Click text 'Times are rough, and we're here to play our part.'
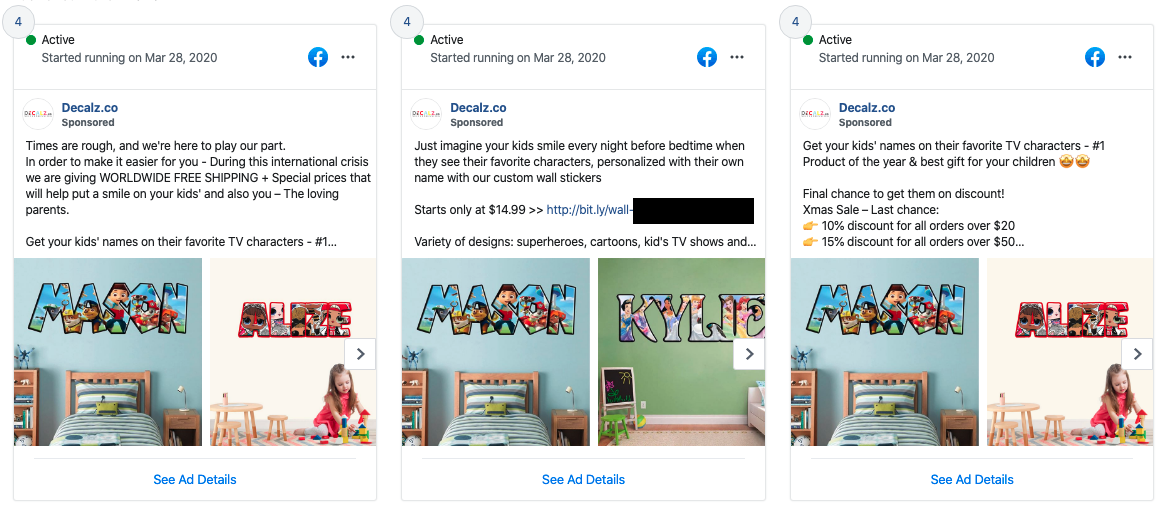1162x510 pixels. pyautogui.click(x=156, y=146)
